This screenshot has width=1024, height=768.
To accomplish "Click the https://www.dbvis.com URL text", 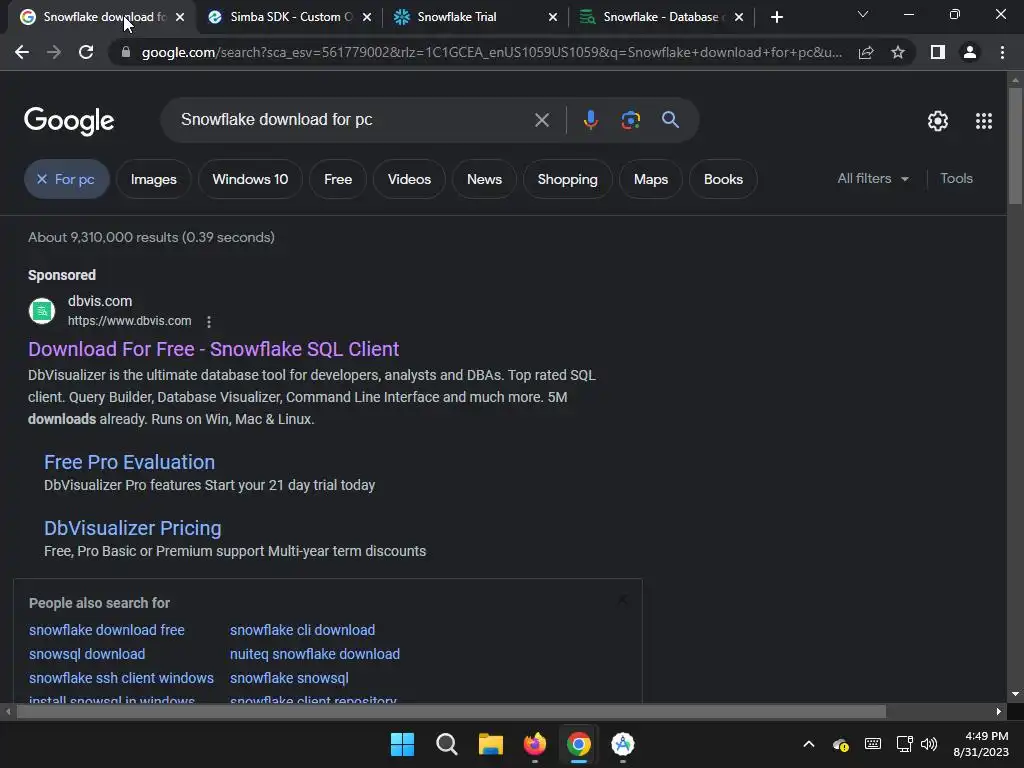I will point(129,321).
